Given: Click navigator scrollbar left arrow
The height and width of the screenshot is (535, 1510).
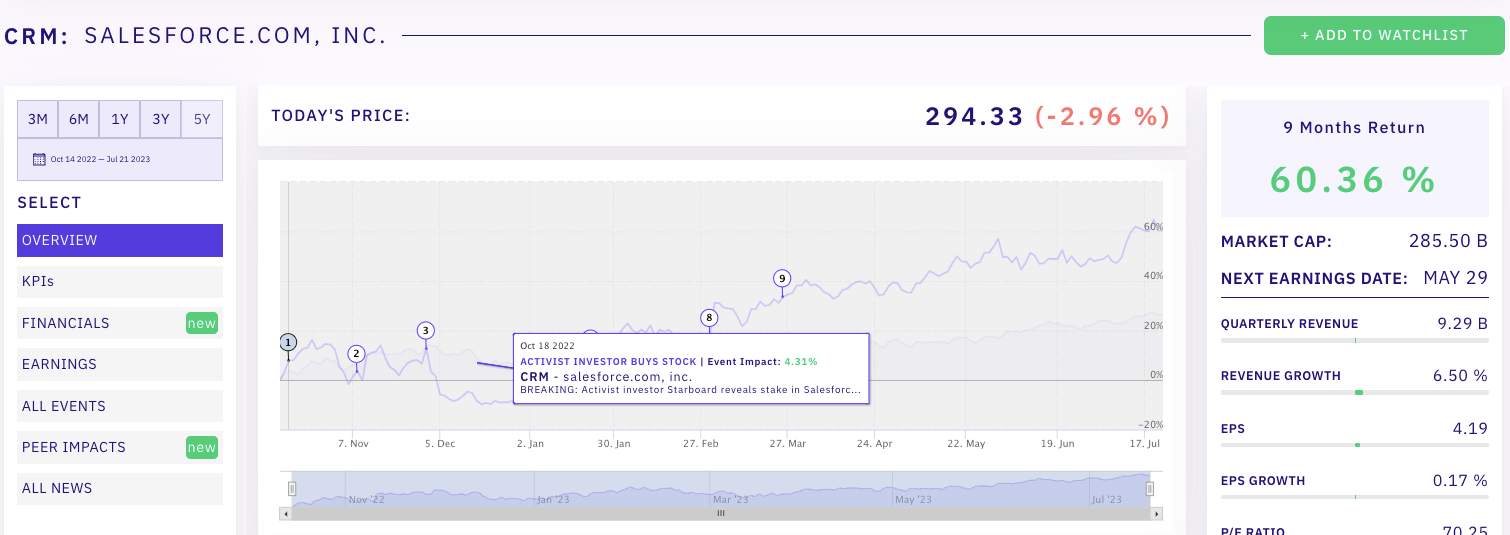Looking at the screenshot, I should coord(287,513).
